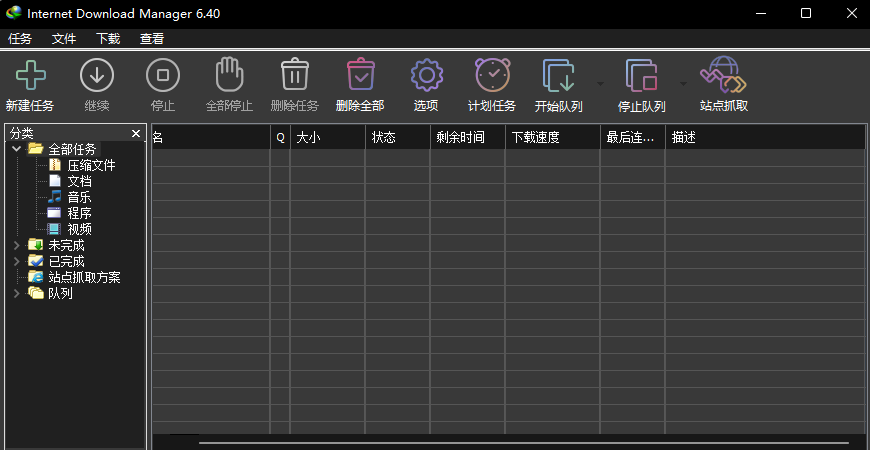The height and width of the screenshot is (450, 870).
Task: Open the dropdown arrow beside 停止队列
Action: (683, 83)
